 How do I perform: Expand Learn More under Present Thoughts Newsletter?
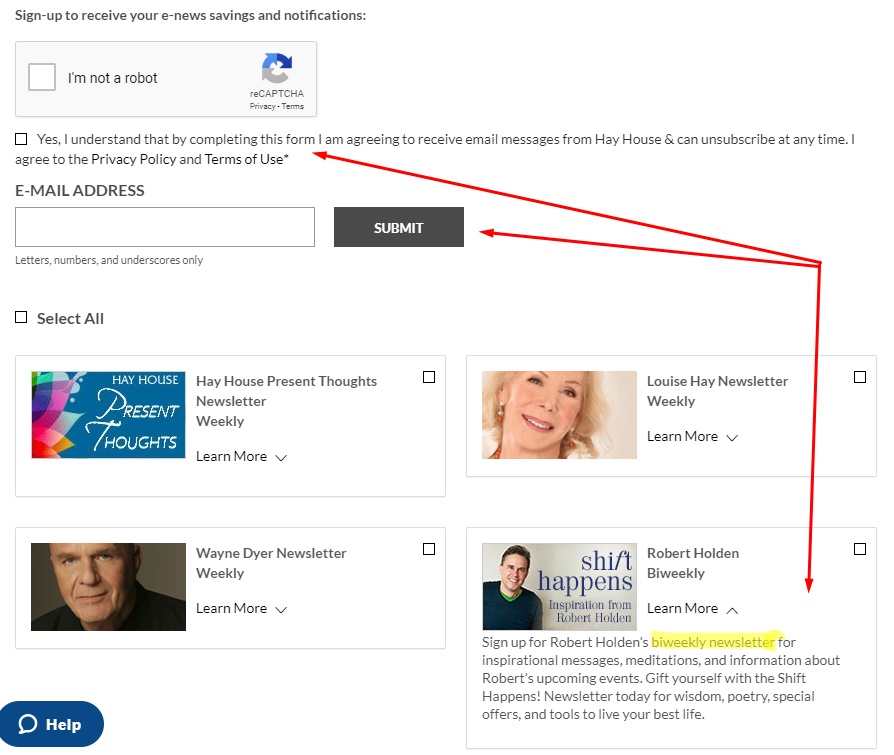pos(241,457)
